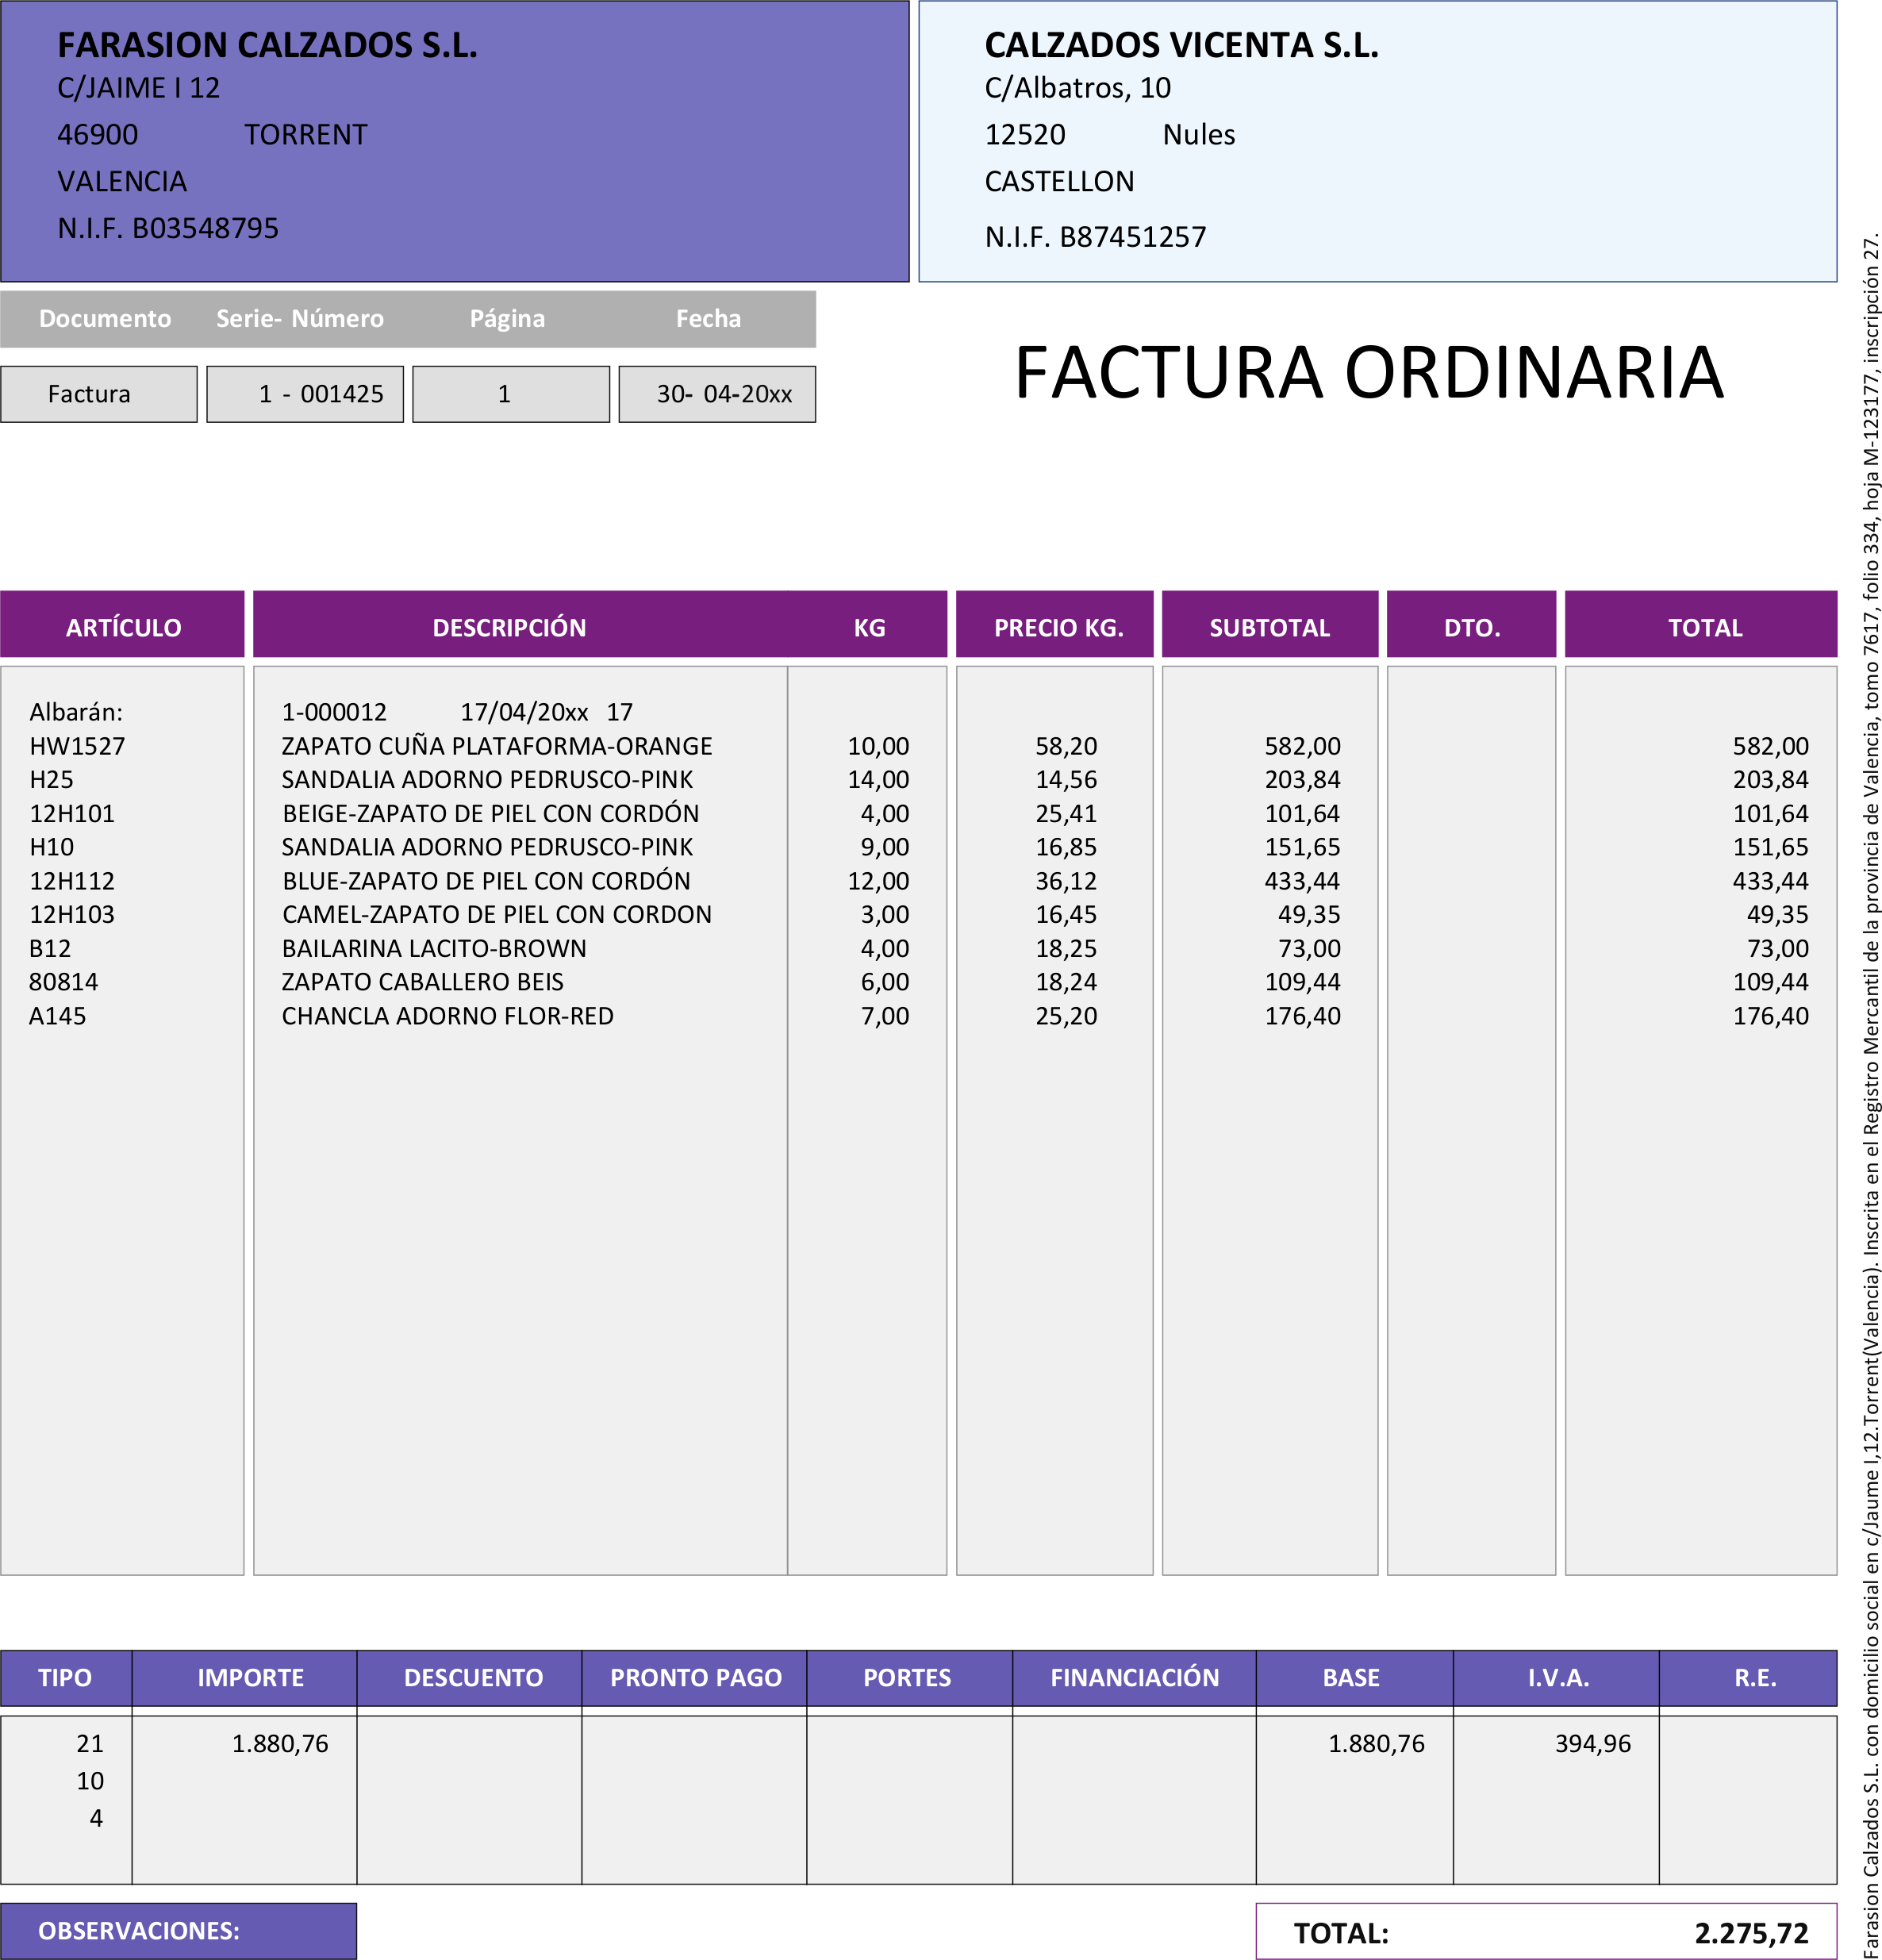Click the CHANCLA ADORNO FLOR-RED row
The width and height of the screenshot is (1882, 1960).
(x=447, y=1016)
